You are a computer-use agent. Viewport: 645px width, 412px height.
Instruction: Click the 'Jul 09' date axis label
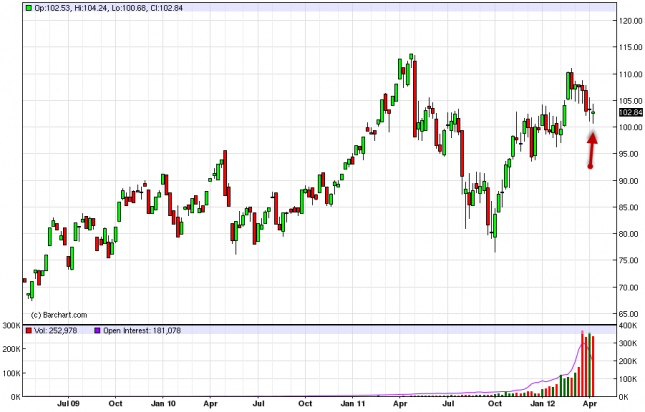[x=68, y=403]
